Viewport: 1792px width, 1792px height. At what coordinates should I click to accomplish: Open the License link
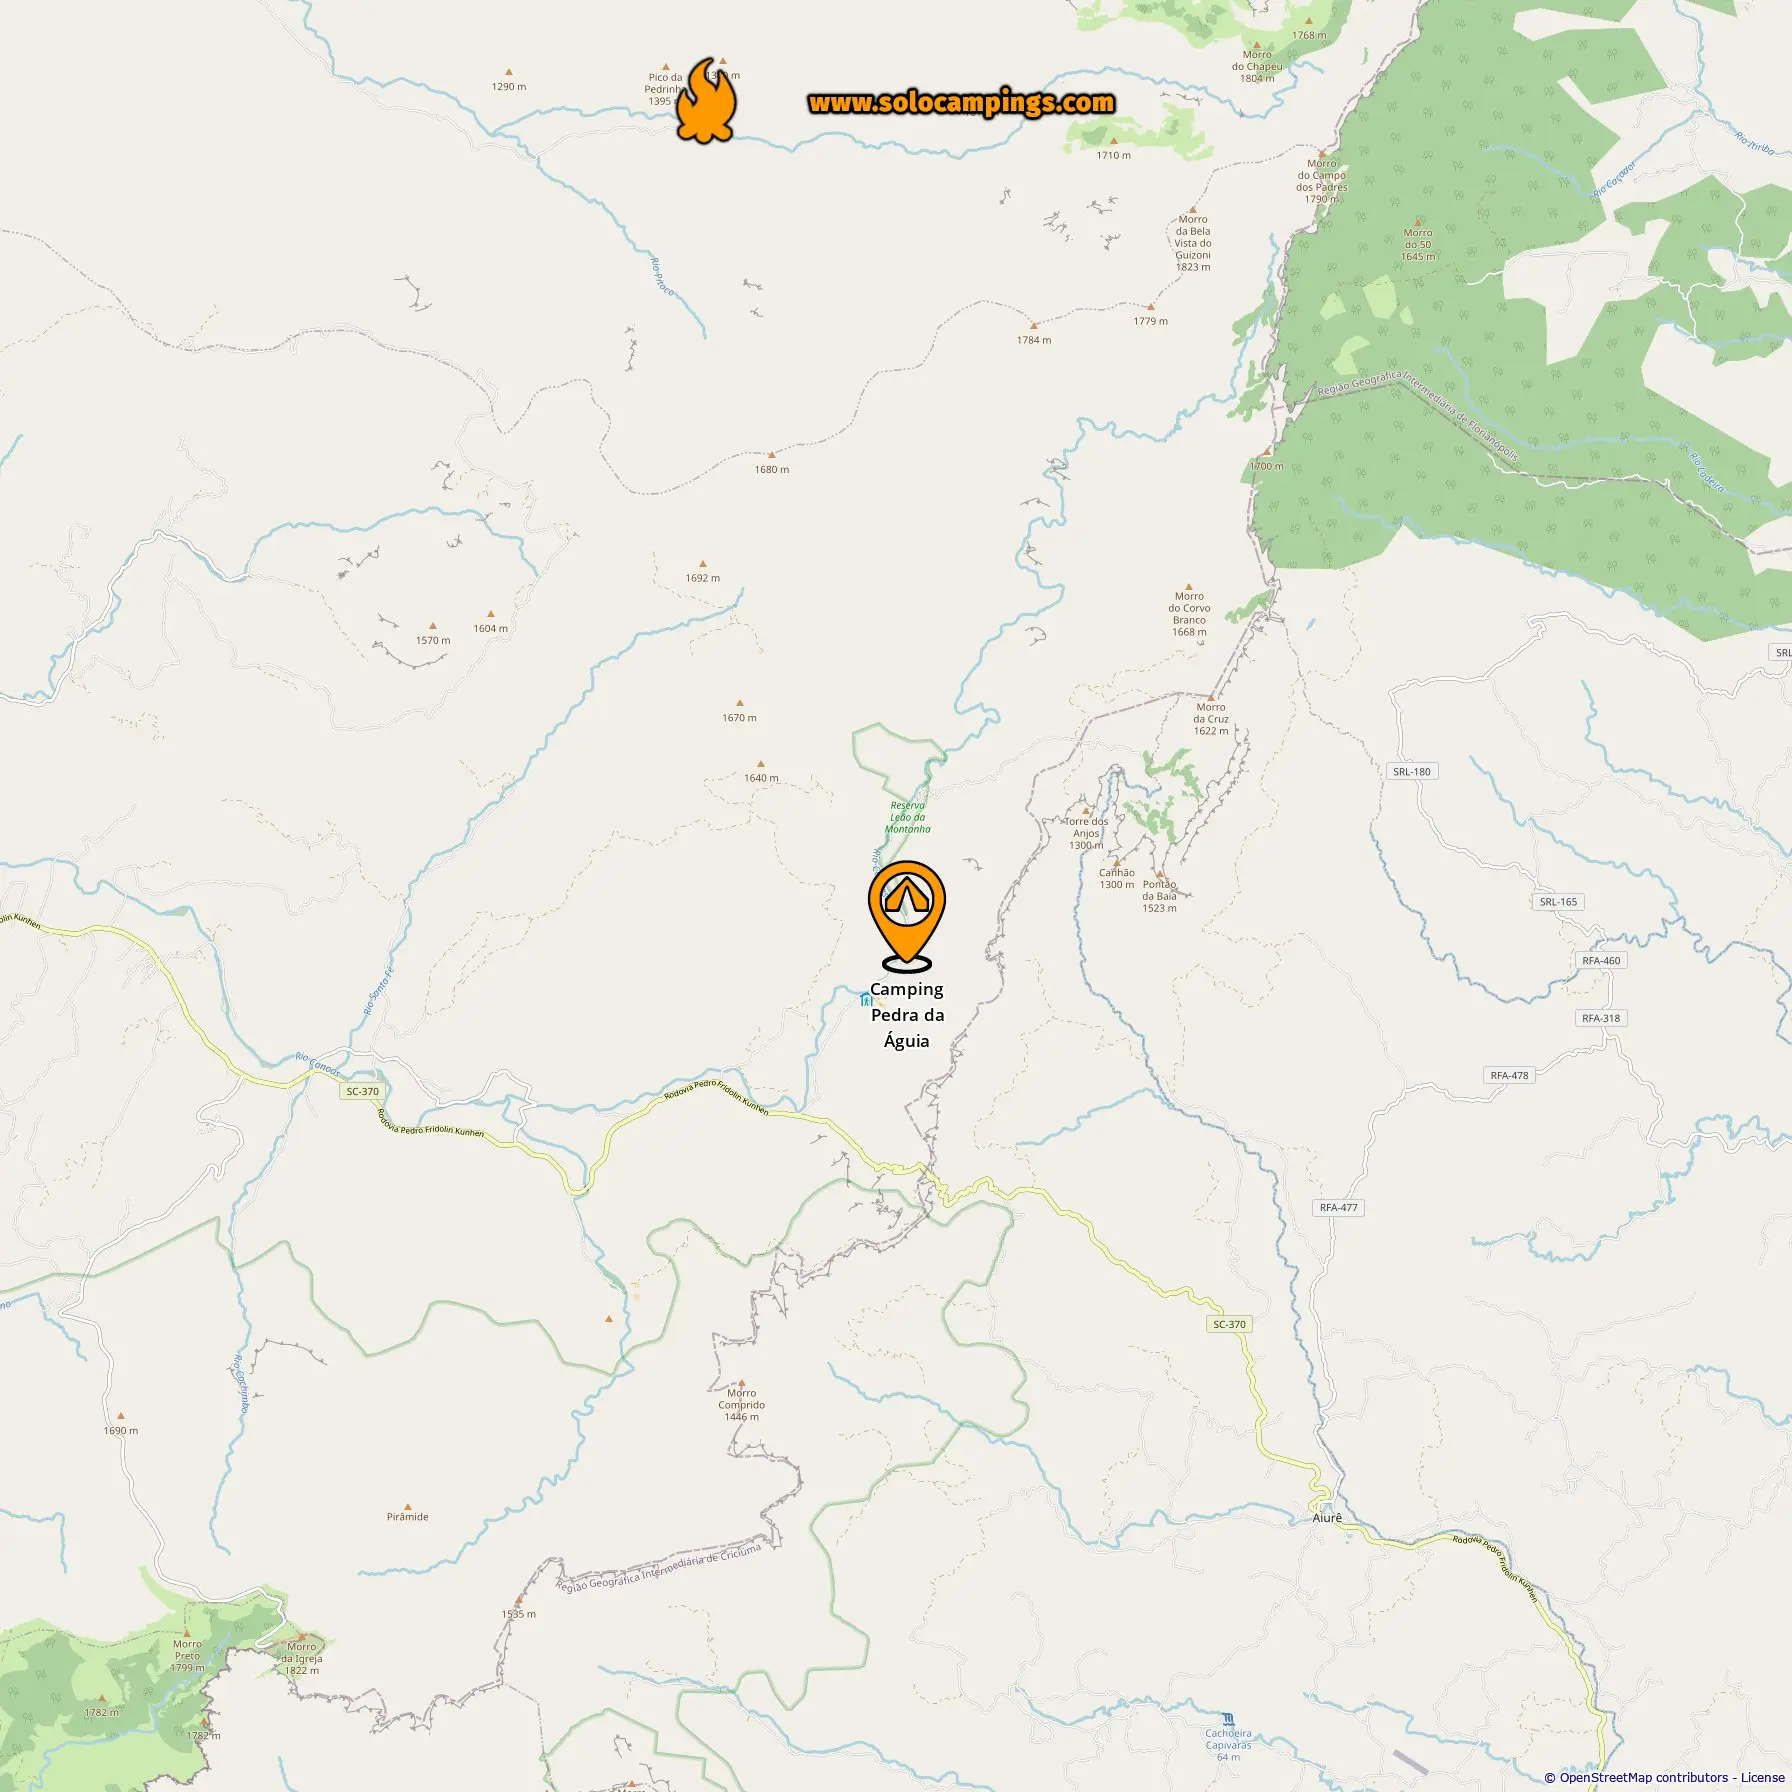click(1762, 1777)
